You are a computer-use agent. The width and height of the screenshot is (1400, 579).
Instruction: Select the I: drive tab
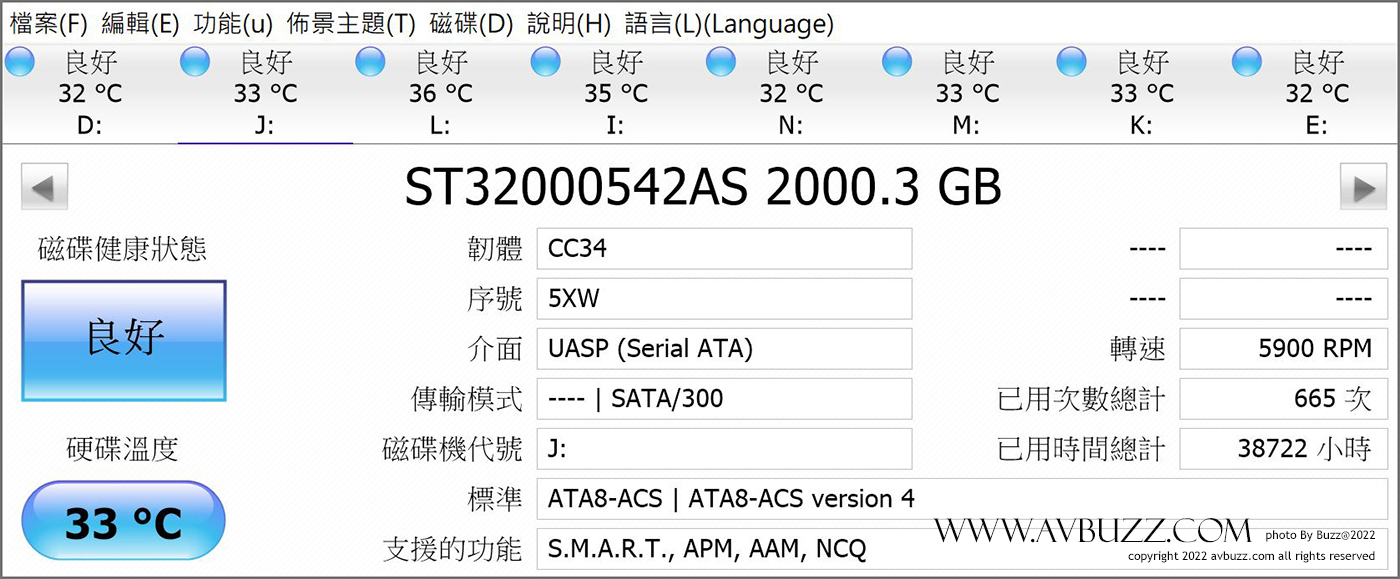(x=616, y=93)
